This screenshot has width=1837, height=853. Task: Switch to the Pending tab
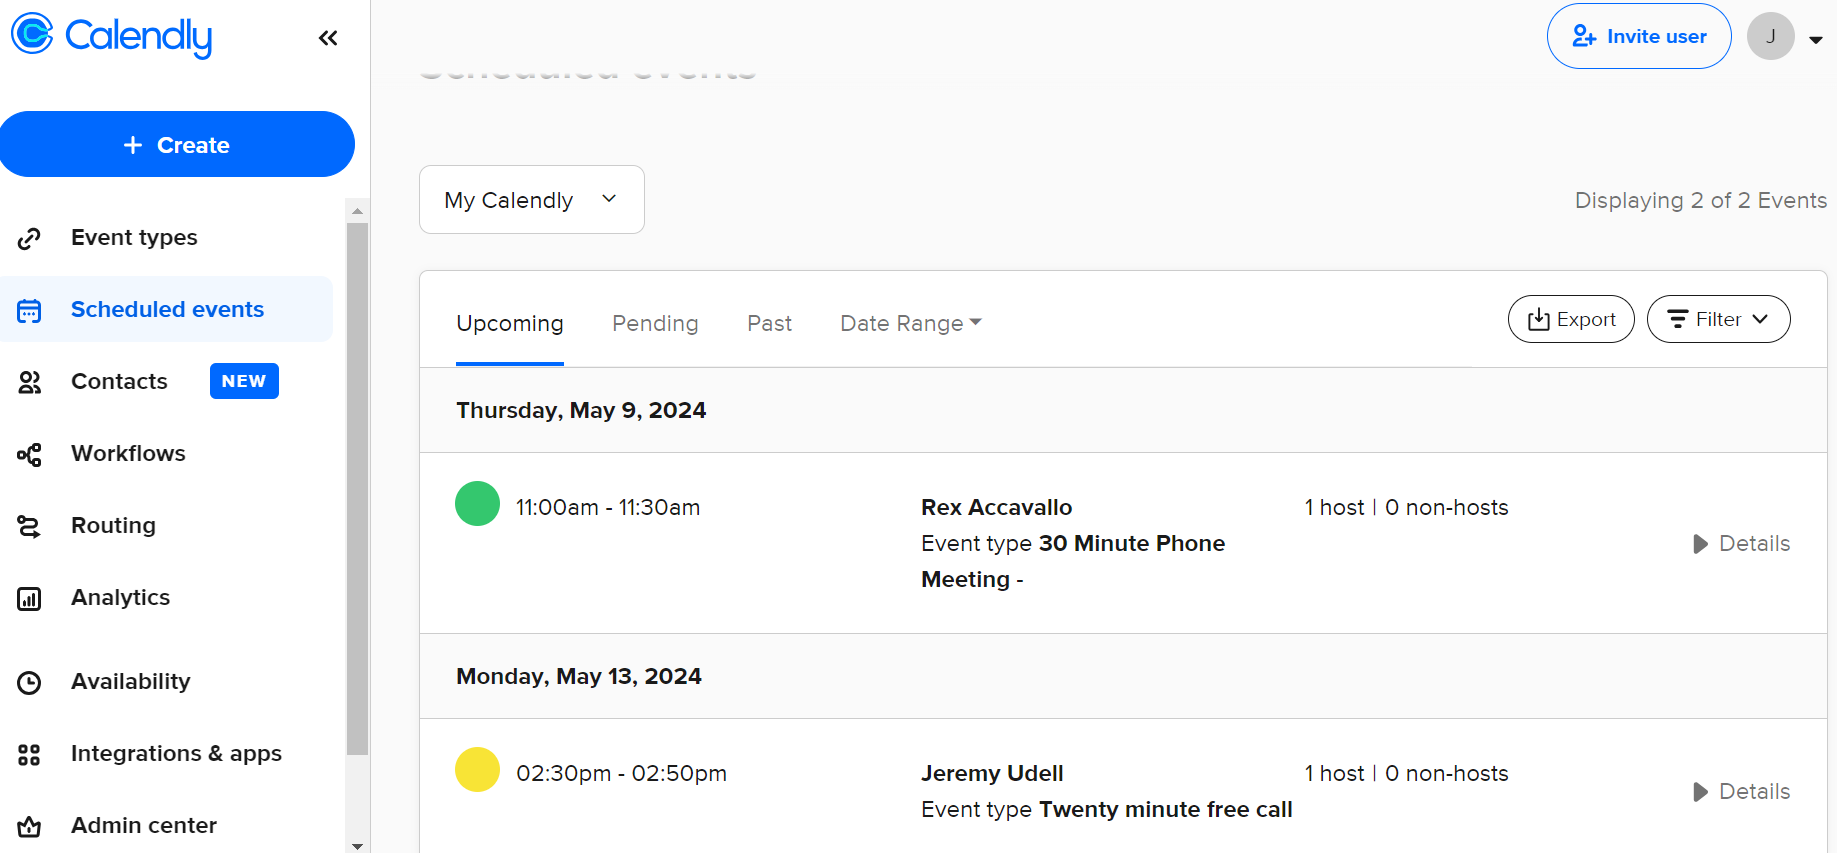655,323
